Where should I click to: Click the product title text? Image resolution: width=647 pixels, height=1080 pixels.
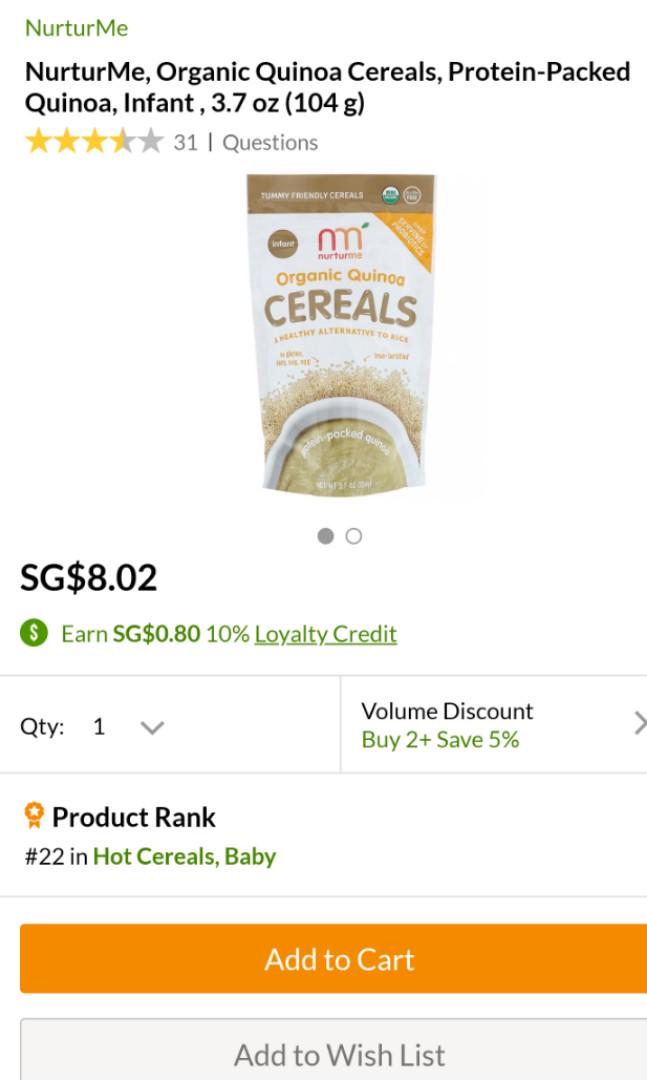327,87
